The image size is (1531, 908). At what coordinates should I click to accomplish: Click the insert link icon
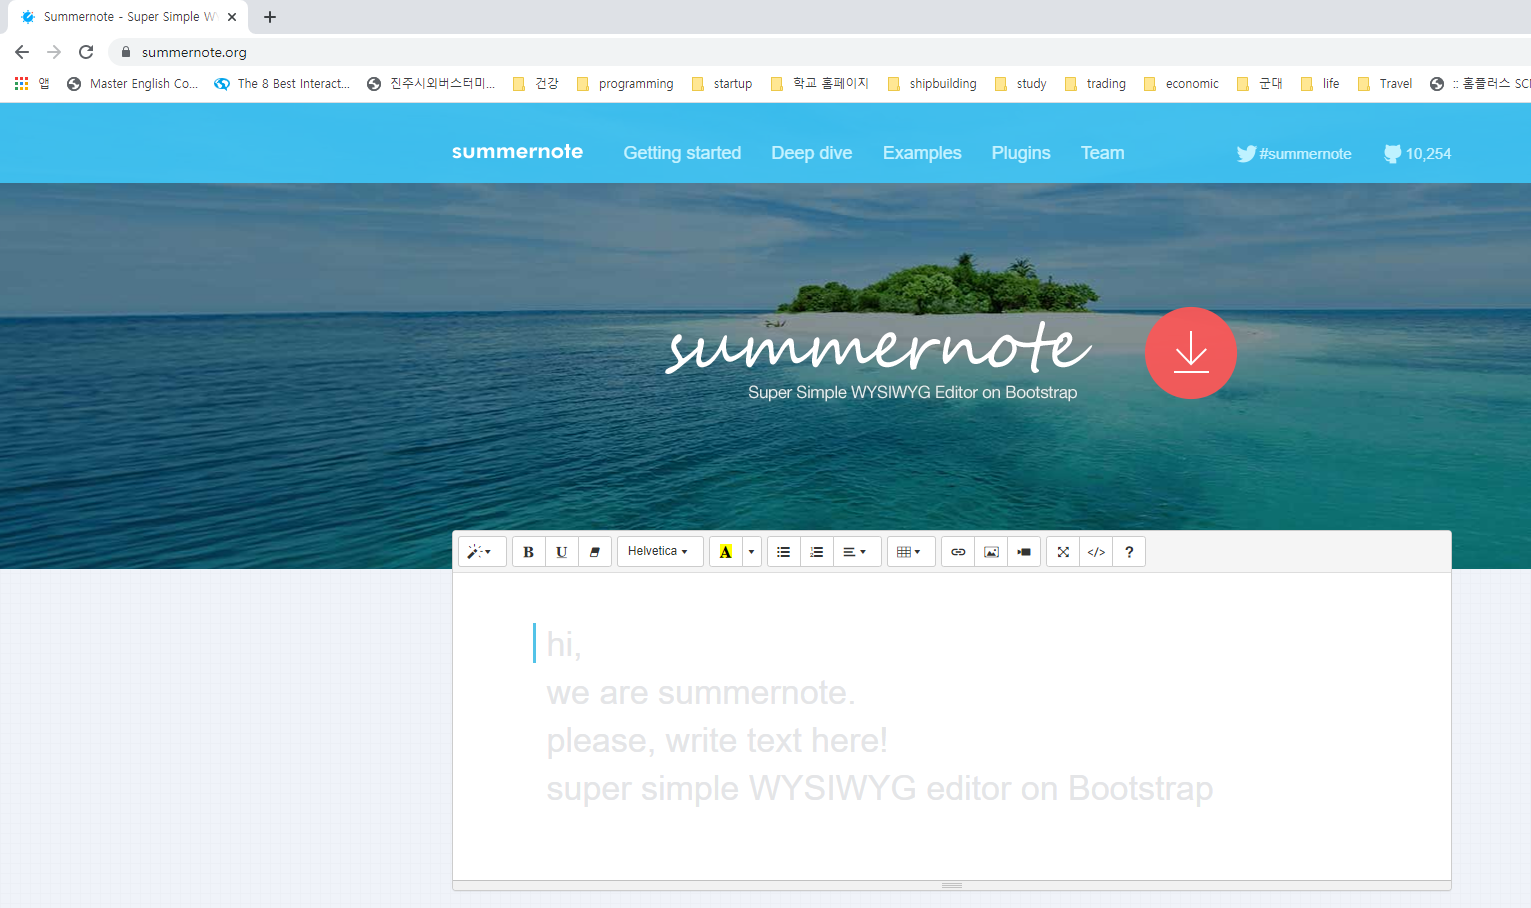(958, 552)
